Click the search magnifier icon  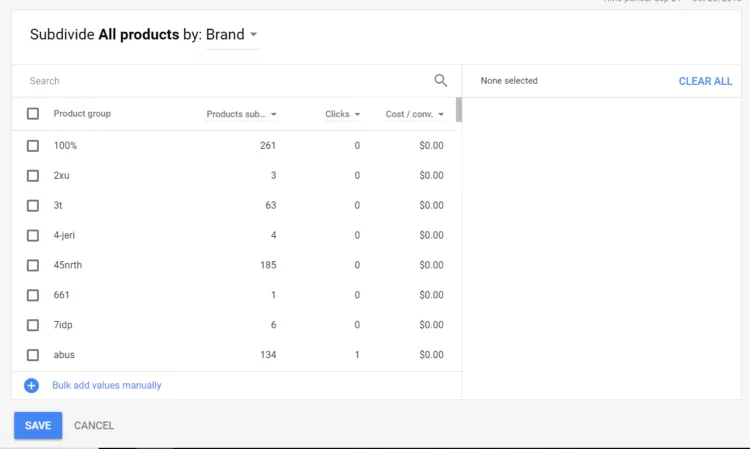pyautogui.click(x=441, y=80)
